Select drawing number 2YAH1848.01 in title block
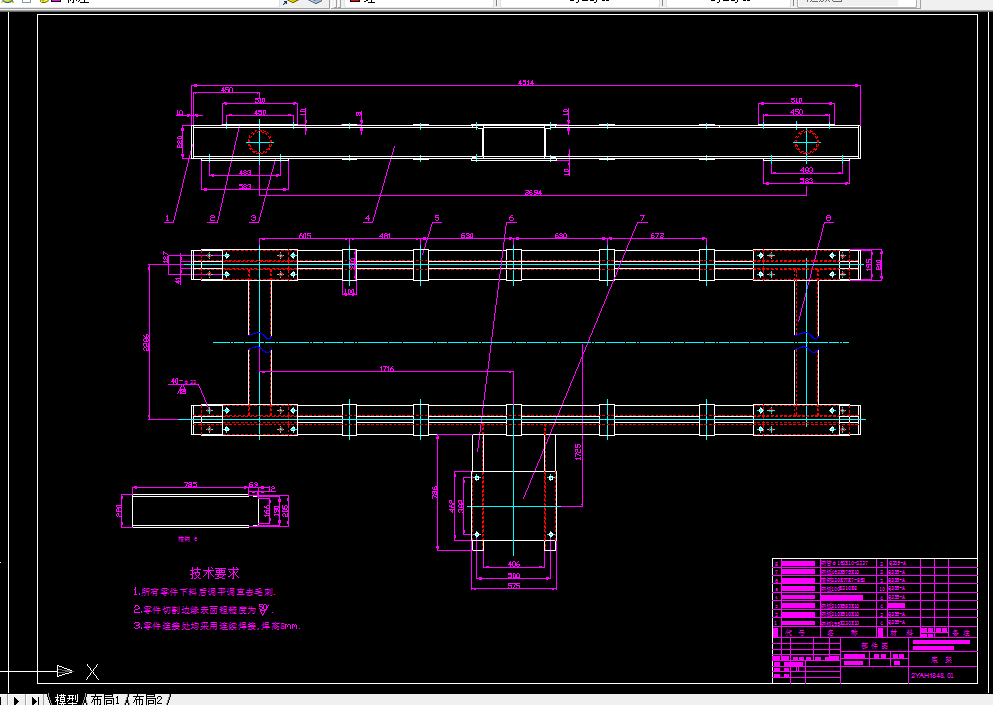993x705 pixels. pos(933,675)
